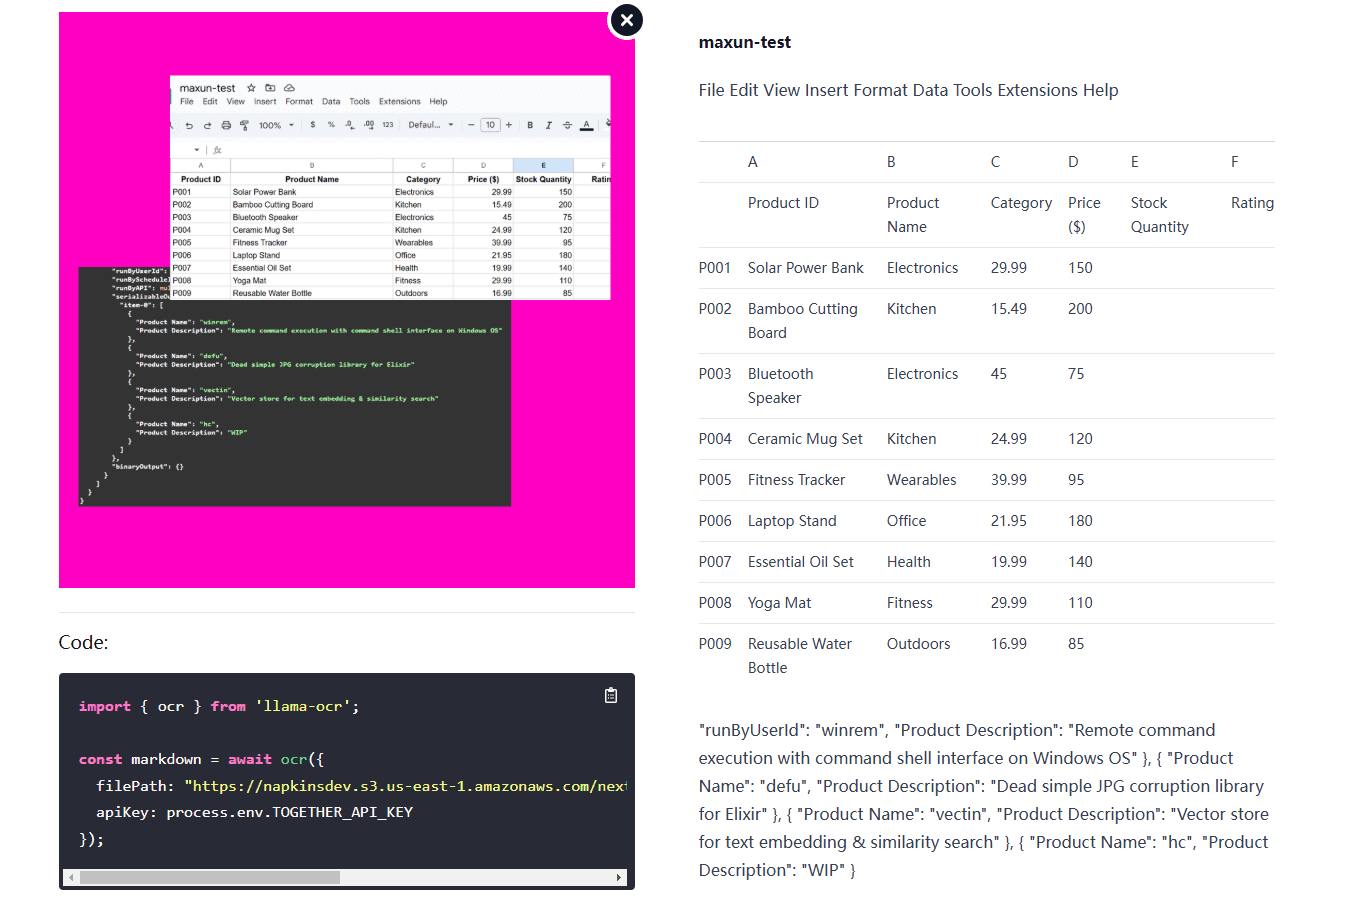The width and height of the screenshot is (1349, 897).
Task: Click the 'Bamboo Cutting Board' cell
Action: coord(803,321)
